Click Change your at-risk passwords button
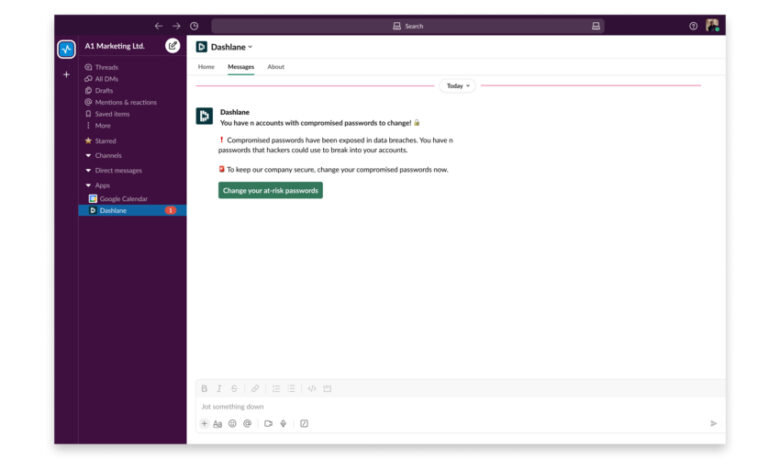 click(x=270, y=190)
